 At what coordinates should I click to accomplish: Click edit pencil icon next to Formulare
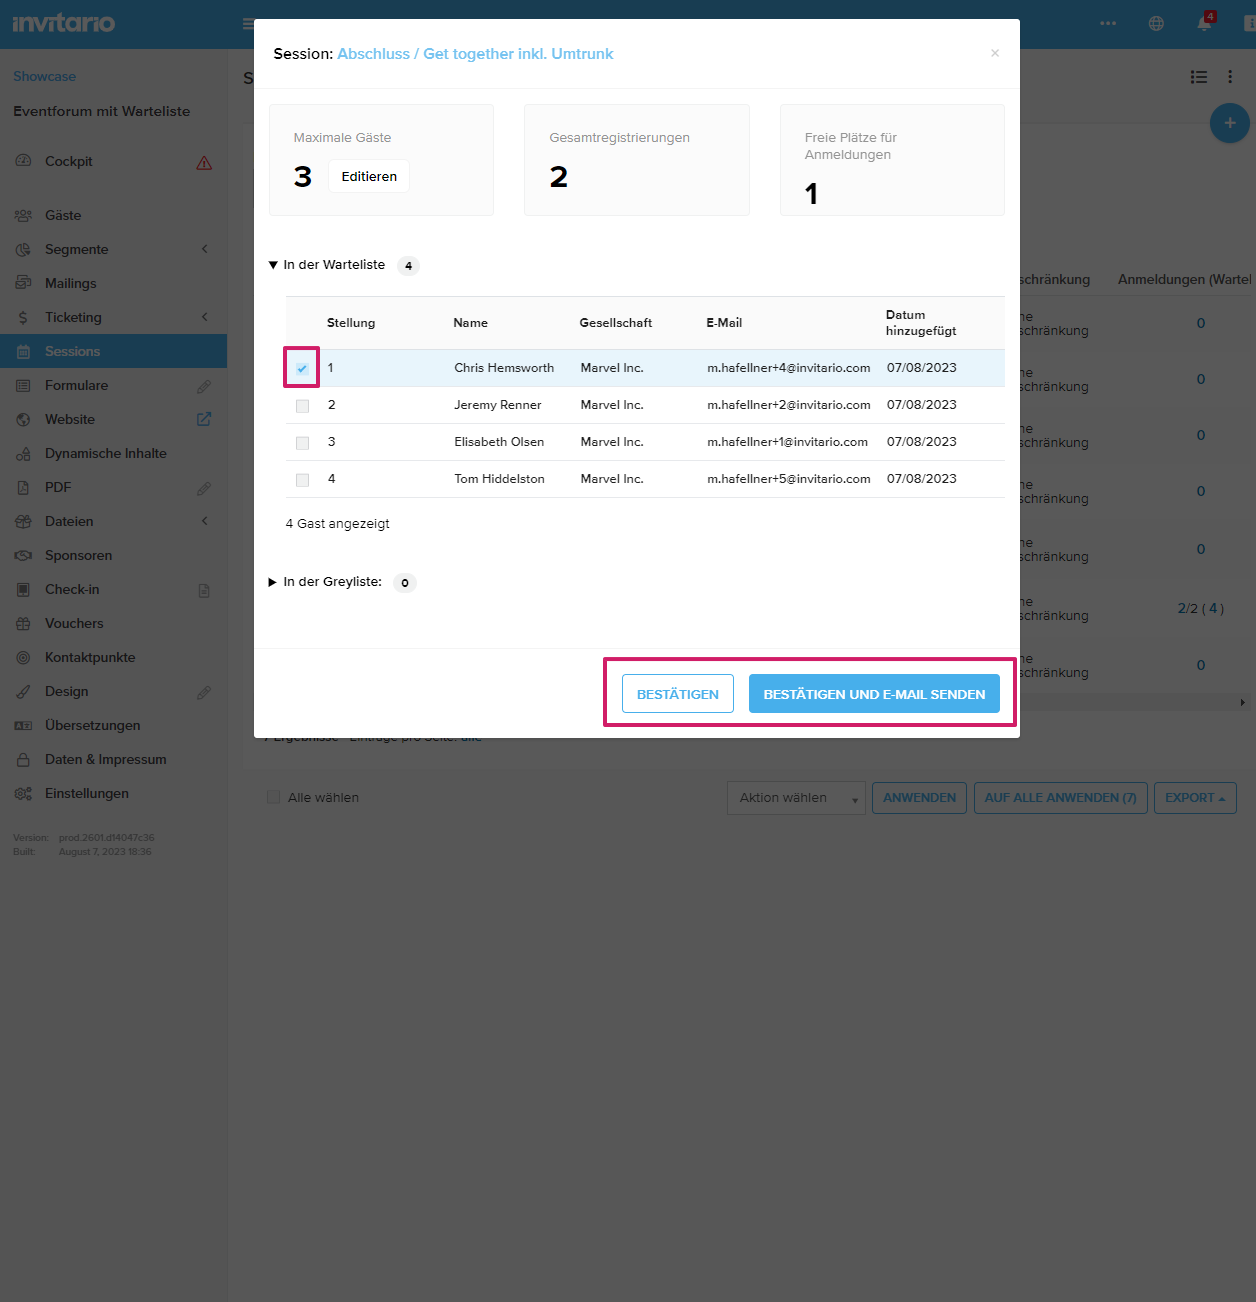(204, 386)
